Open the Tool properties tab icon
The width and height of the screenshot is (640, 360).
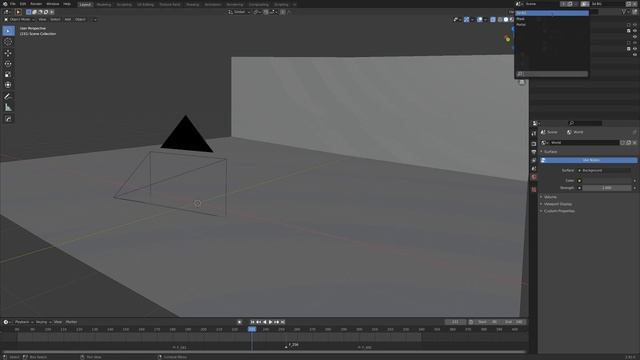click(x=533, y=133)
